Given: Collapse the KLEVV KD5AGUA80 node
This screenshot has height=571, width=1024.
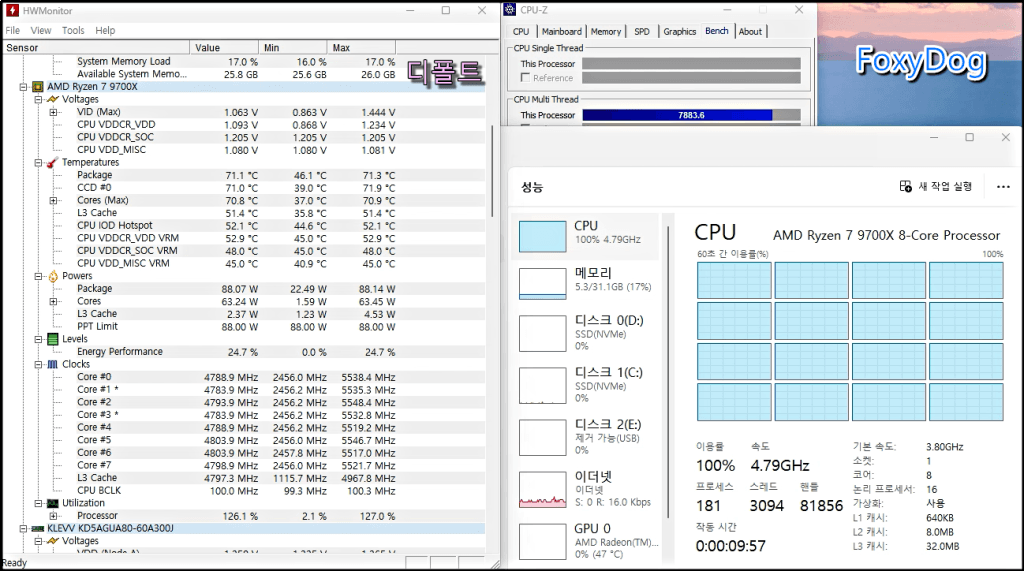Looking at the screenshot, I should (x=24, y=529).
